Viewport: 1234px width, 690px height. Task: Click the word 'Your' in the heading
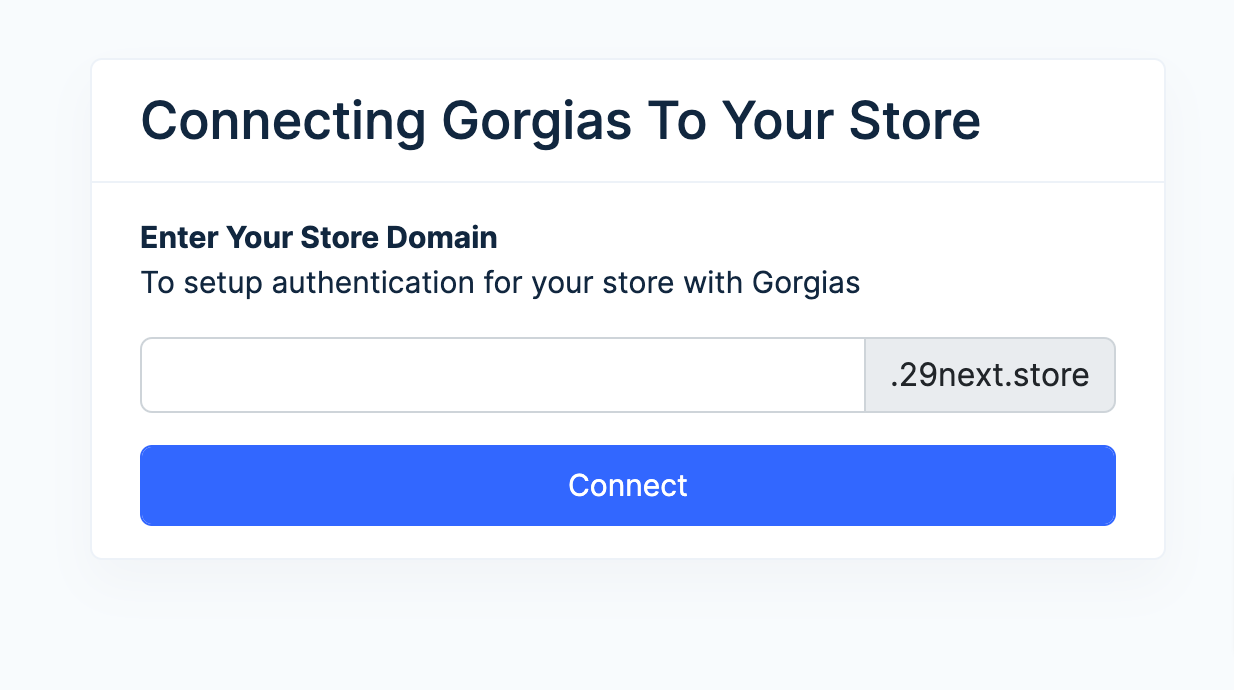coord(778,121)
